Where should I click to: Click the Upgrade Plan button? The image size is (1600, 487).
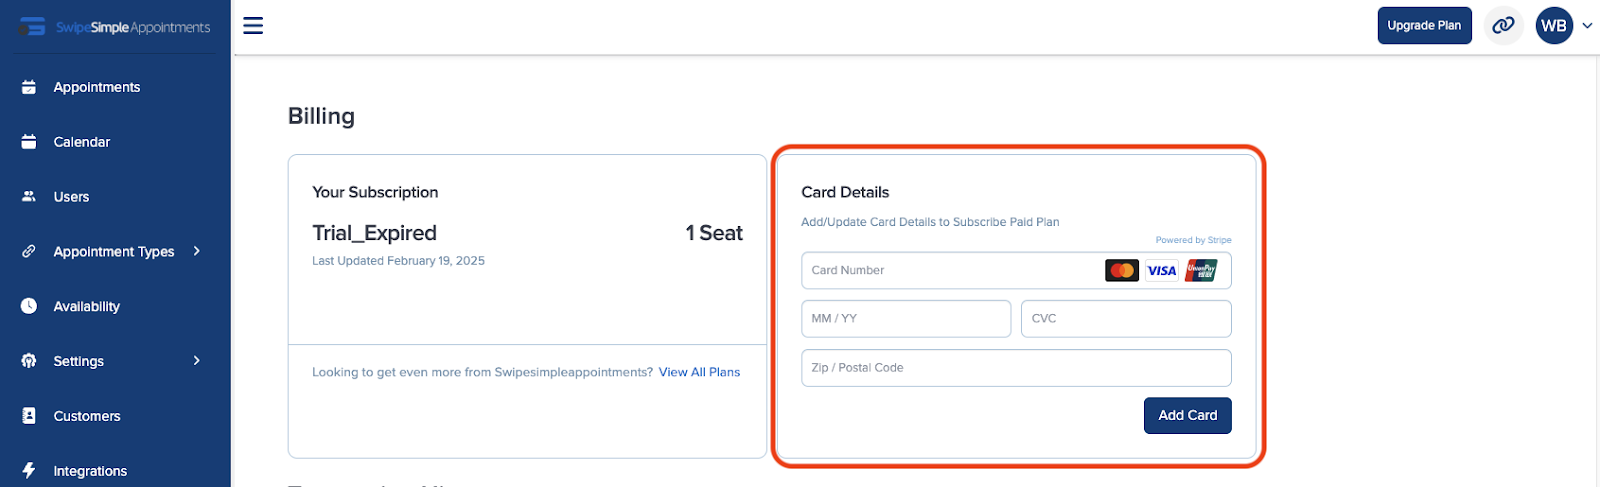tap(1424, 26)
